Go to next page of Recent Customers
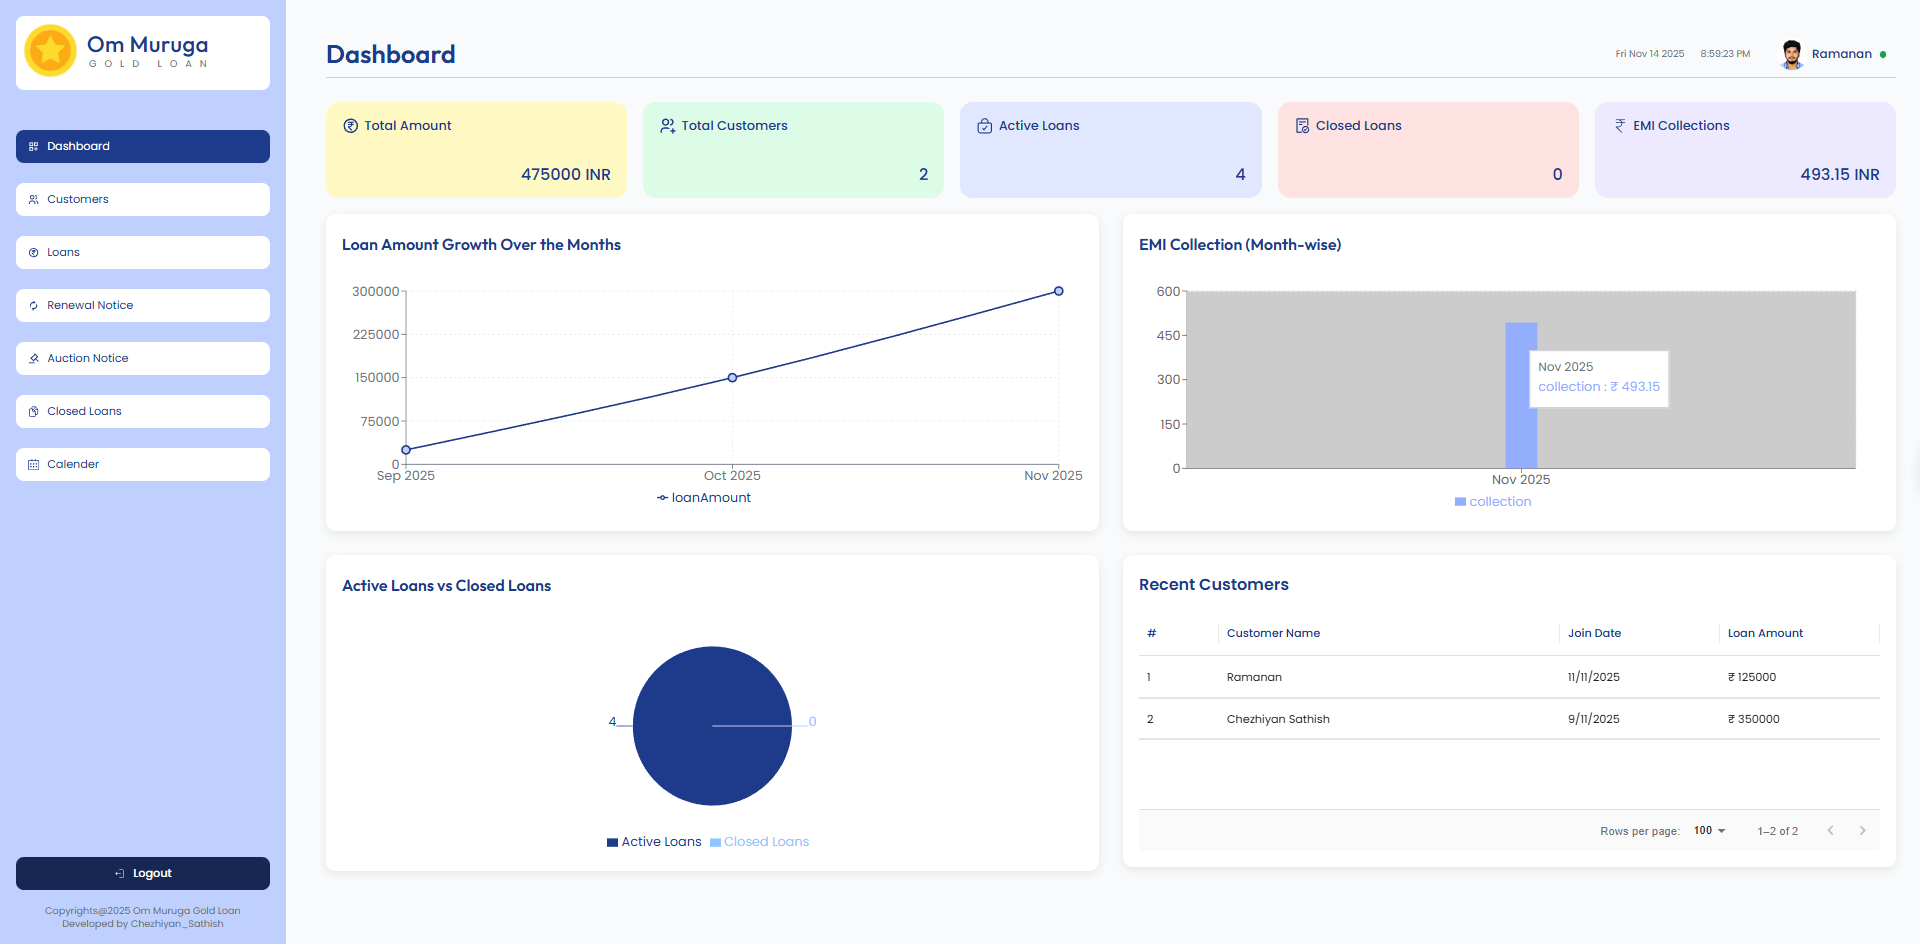Screen dimensions: 1920x944 pos(1862,831)
